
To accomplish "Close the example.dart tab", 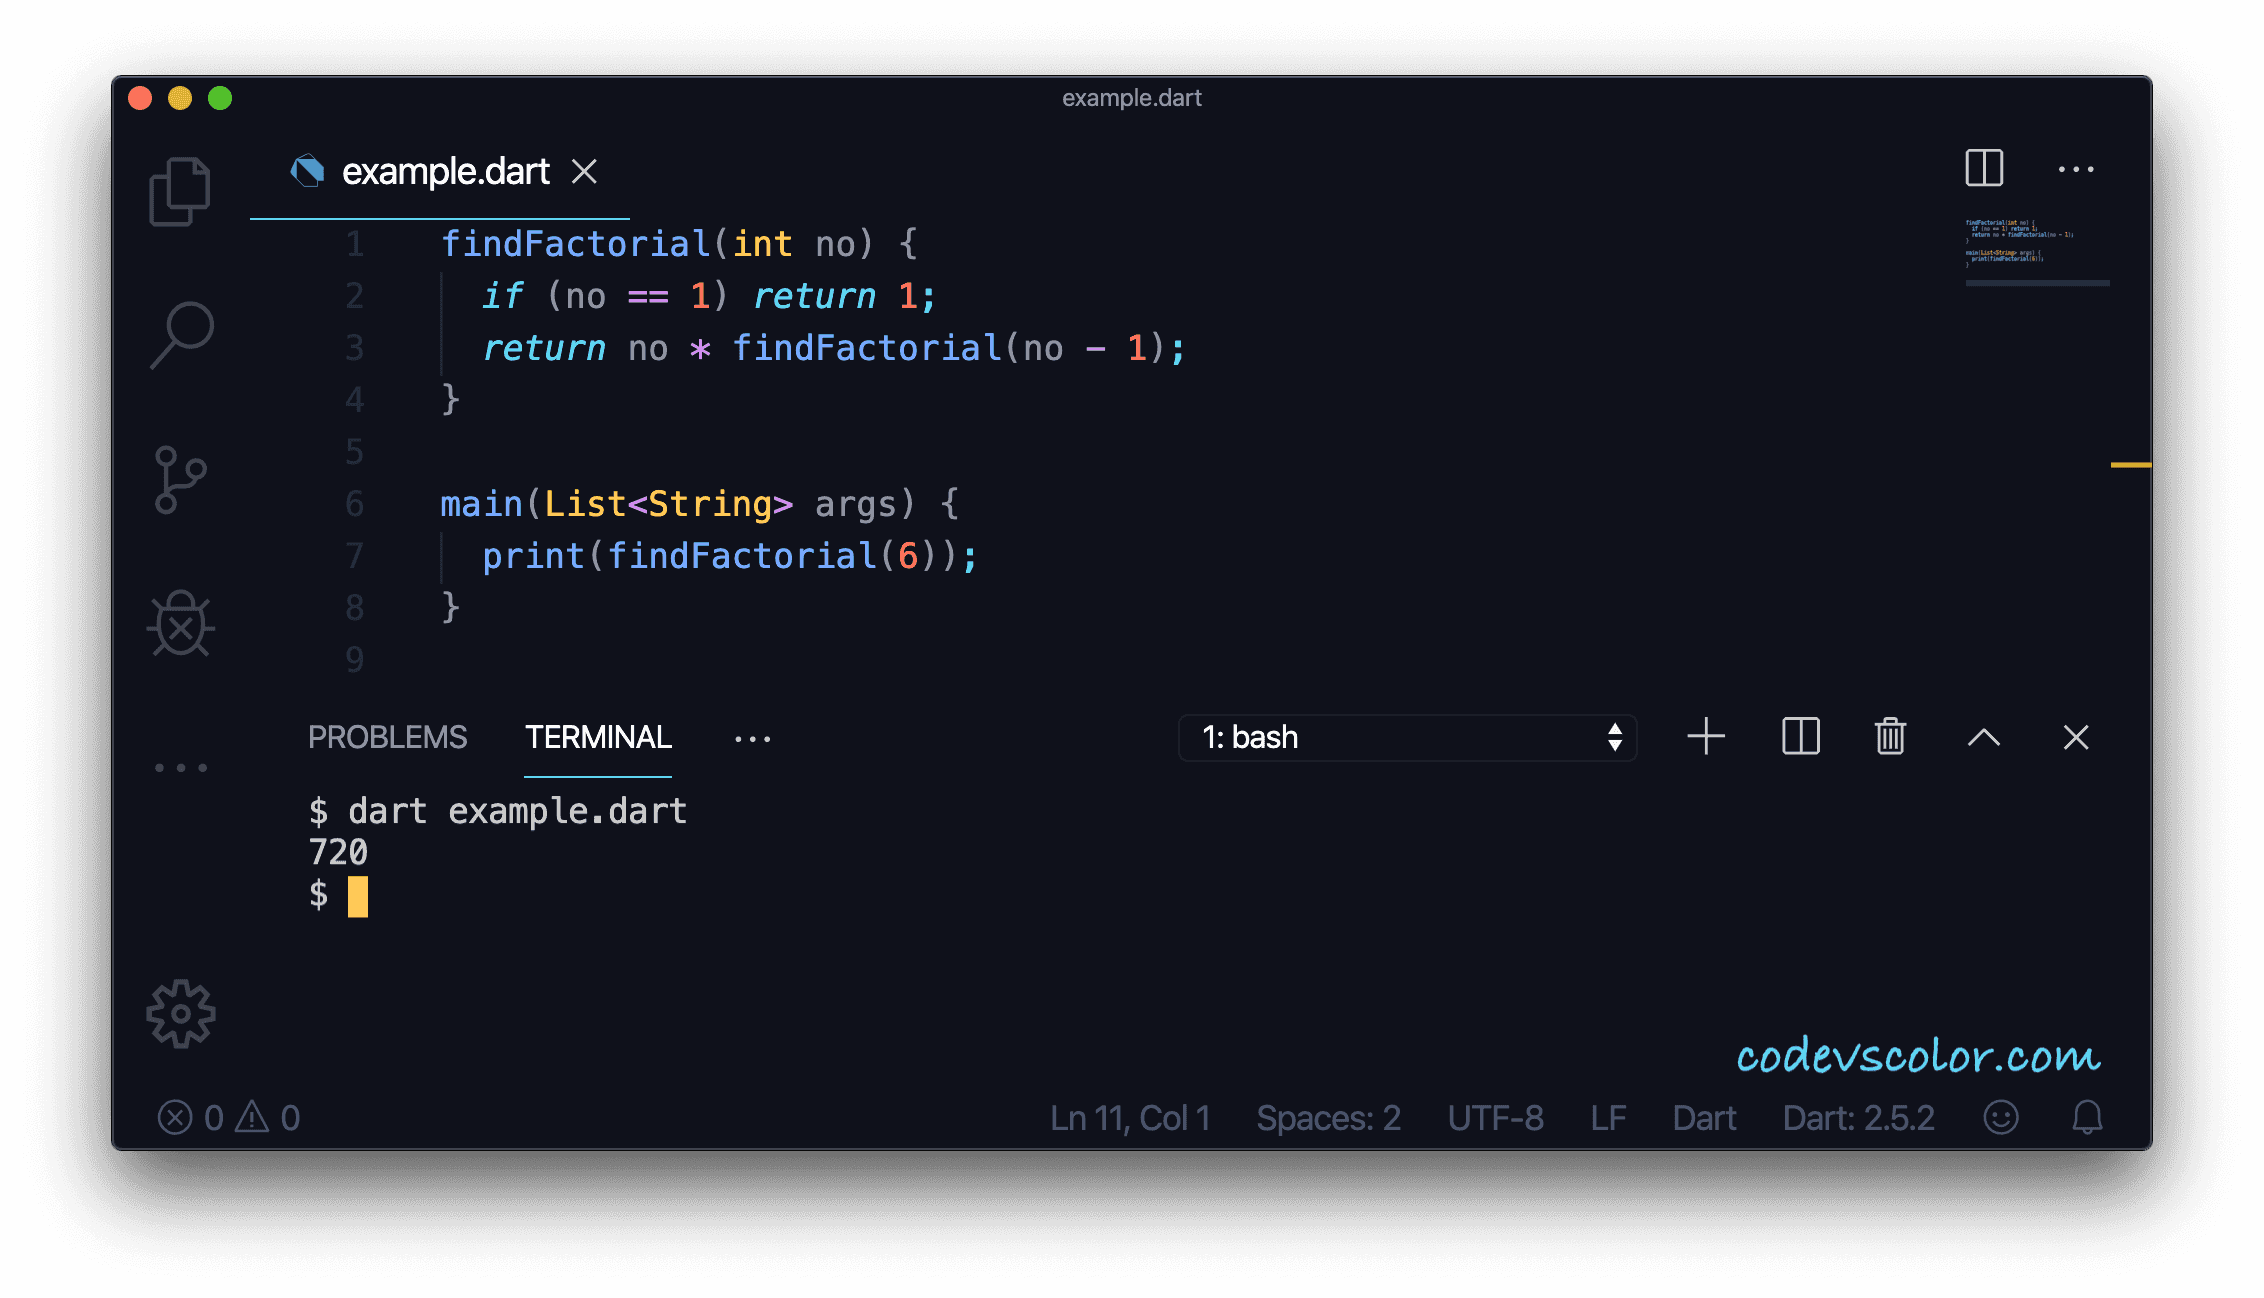I will pos(584,171).
